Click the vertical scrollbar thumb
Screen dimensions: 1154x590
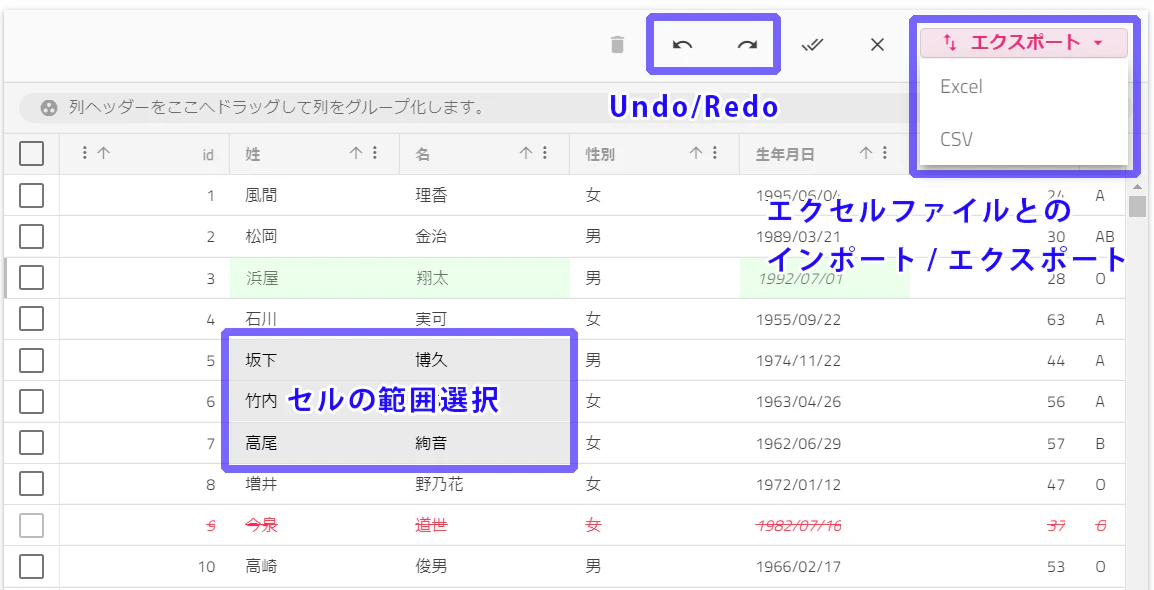point(1138,207)
